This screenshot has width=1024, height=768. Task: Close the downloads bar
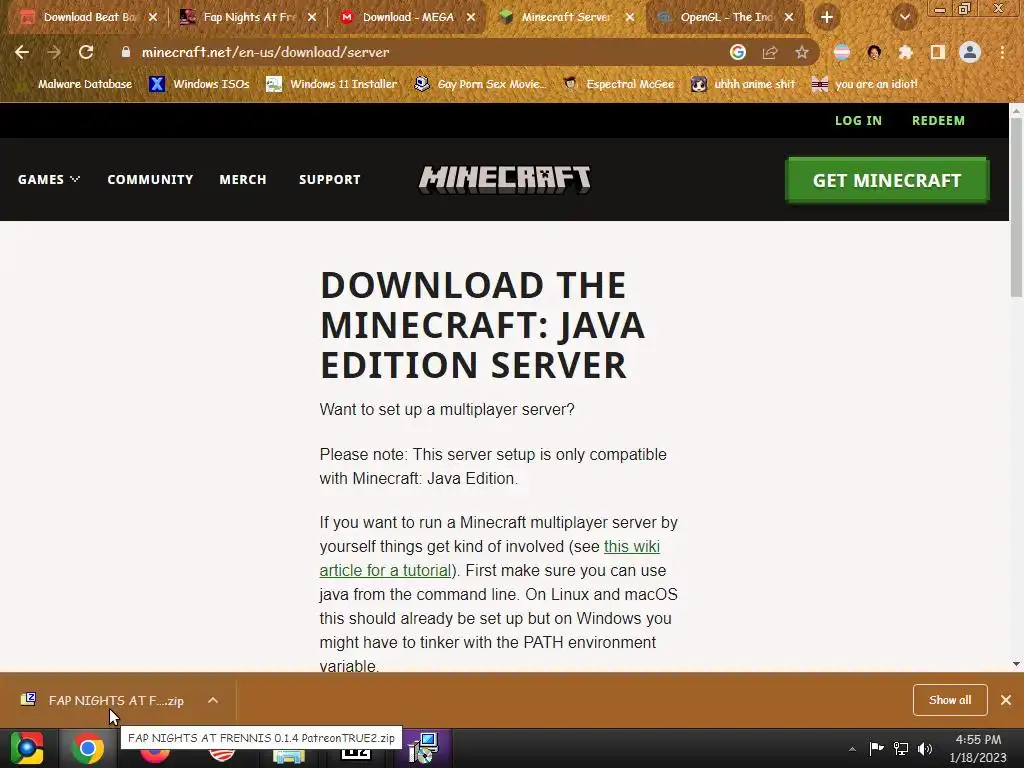(x=1006, y=700)
